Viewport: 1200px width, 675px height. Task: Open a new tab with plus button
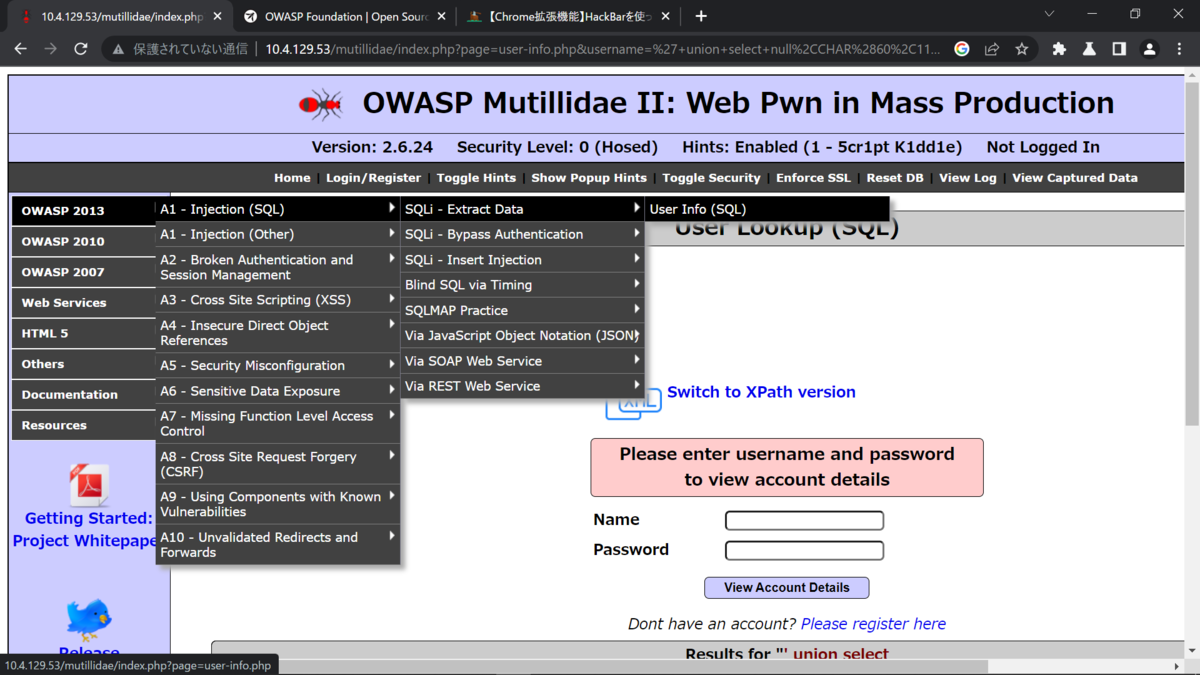tap(701, 16)
